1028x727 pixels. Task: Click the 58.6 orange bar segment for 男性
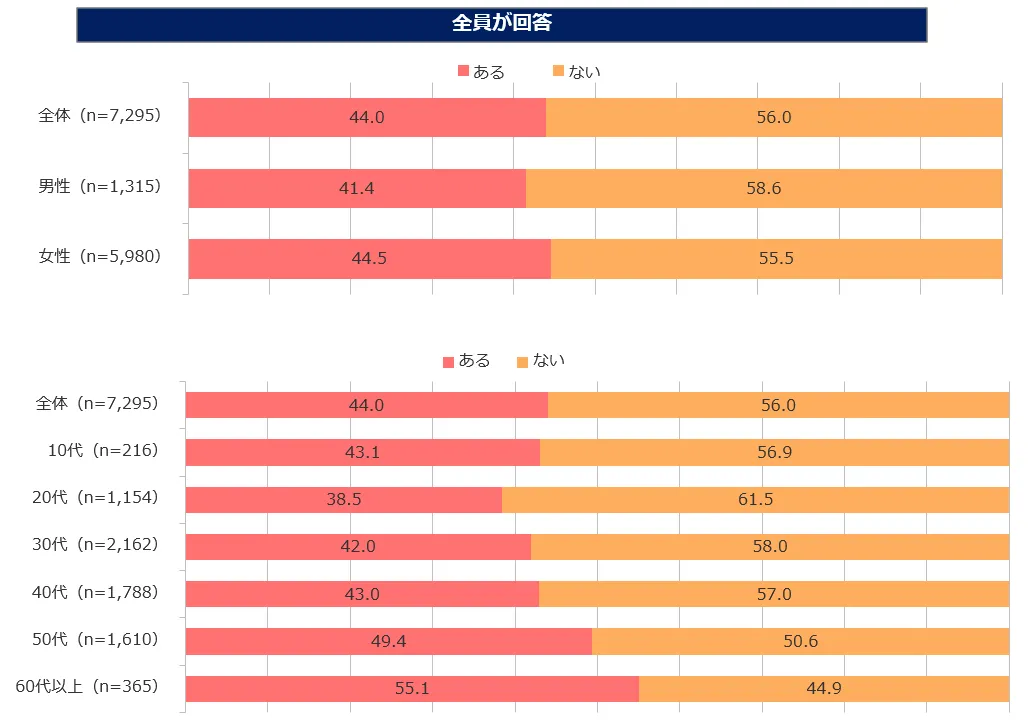pyautogui.click(x=763, y=188)
